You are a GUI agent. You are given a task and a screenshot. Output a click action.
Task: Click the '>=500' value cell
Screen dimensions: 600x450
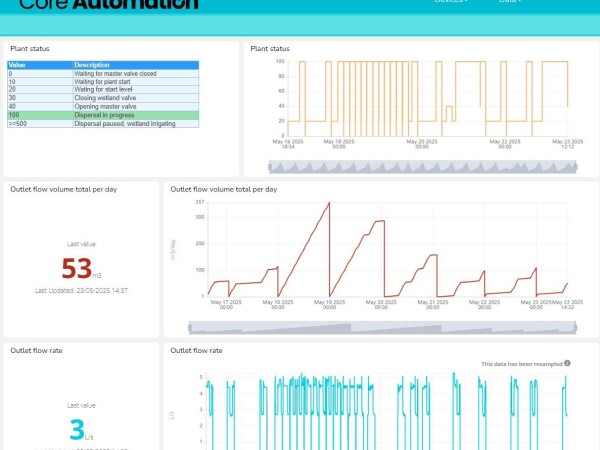[x=40, y=124]
